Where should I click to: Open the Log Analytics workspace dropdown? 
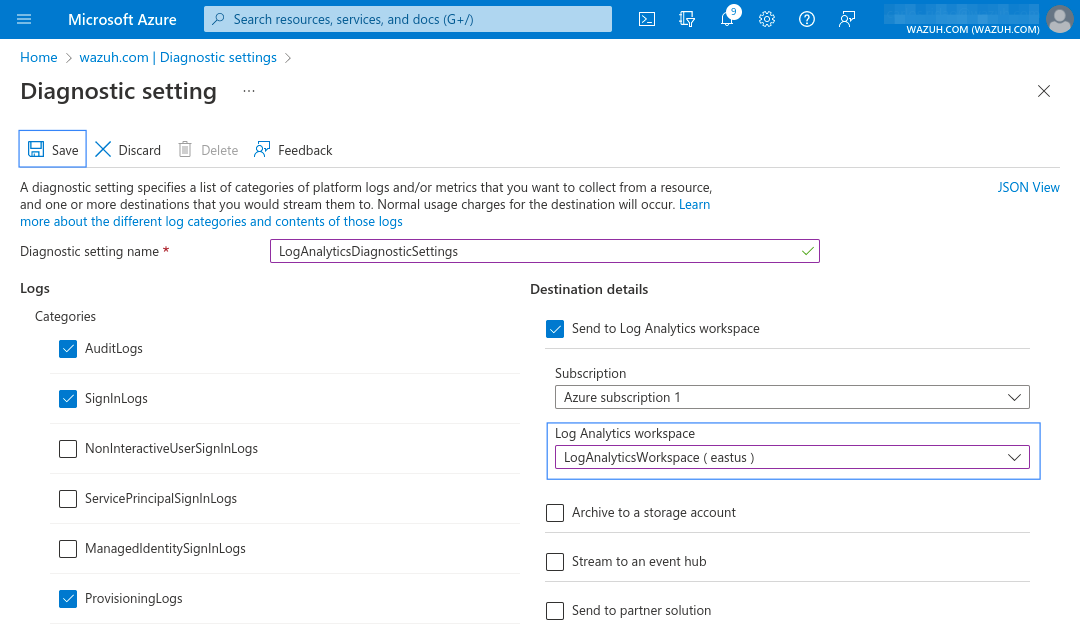792,457
